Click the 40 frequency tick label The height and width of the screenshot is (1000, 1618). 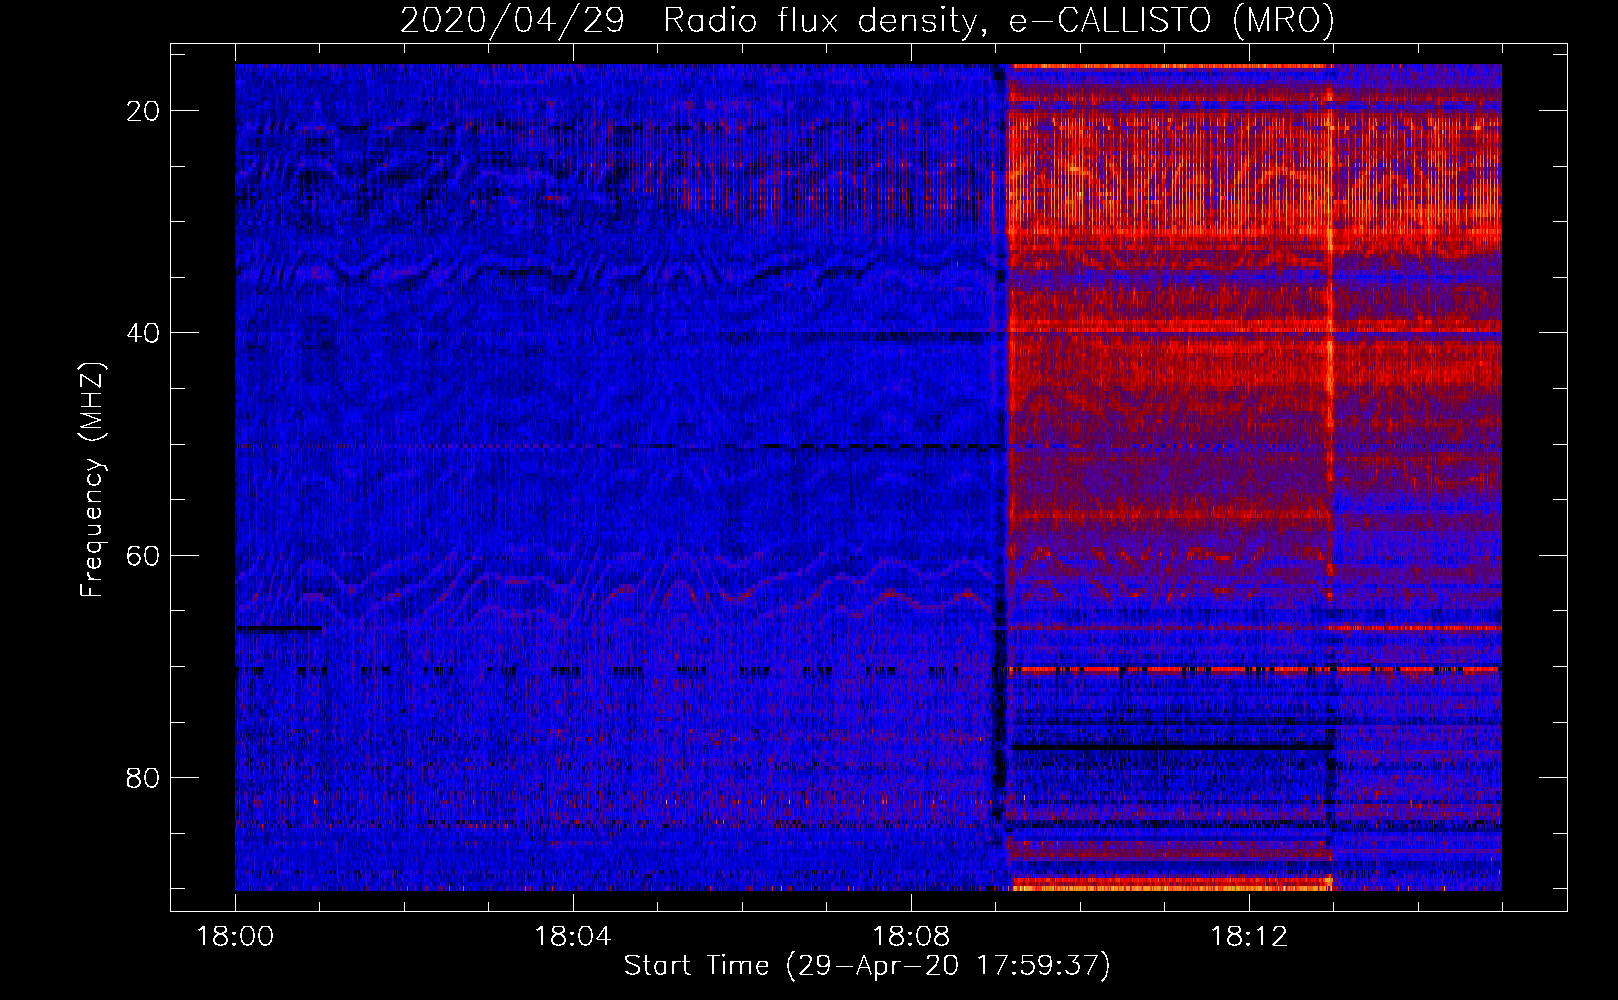[144, 333]
